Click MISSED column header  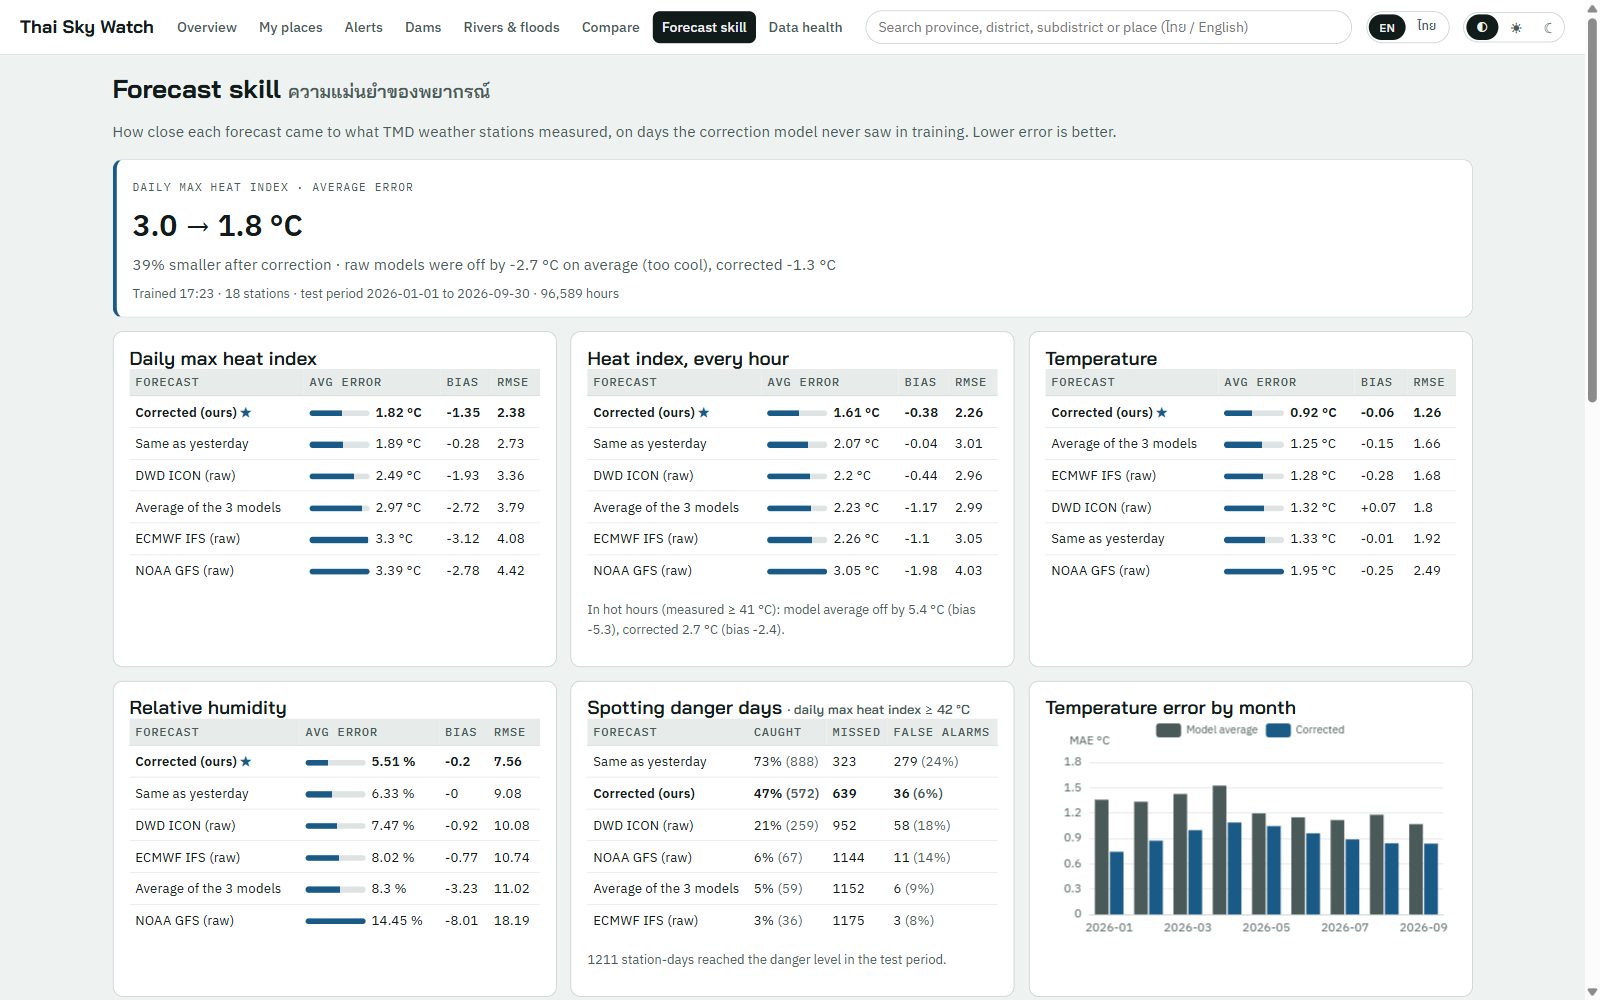pos(856,732)
